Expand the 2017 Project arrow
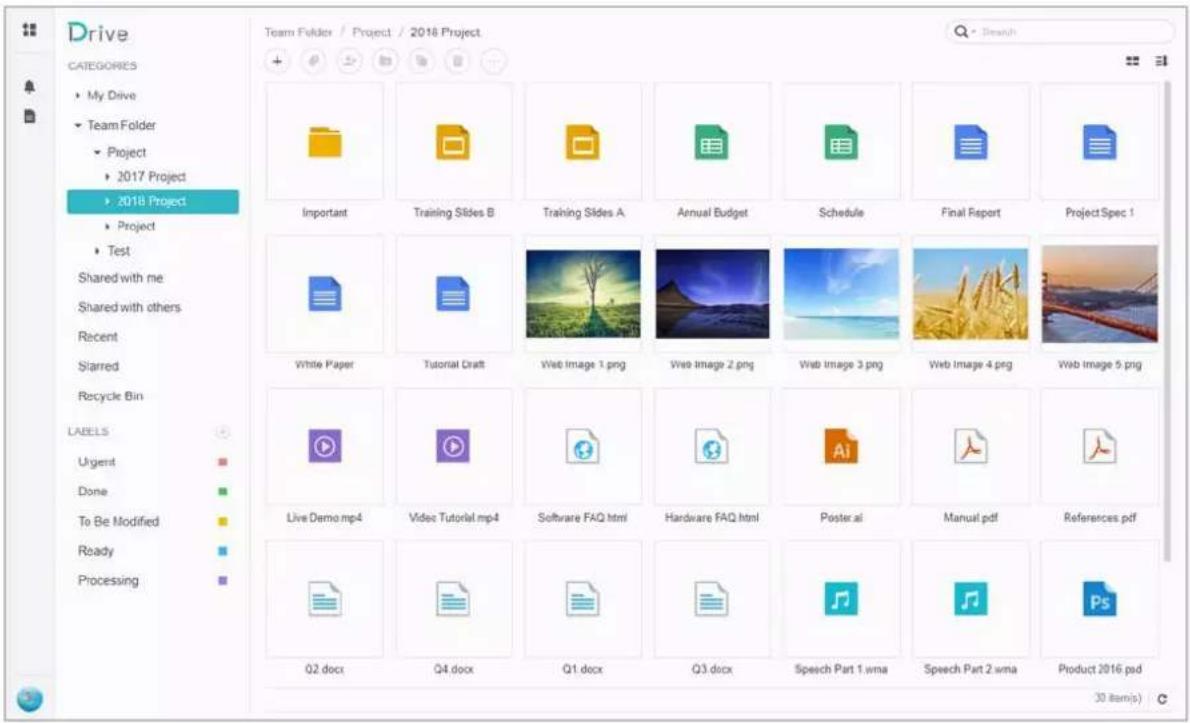This screenshot has width=1190, height=723. pyautogui.click(x=107, y=177)
